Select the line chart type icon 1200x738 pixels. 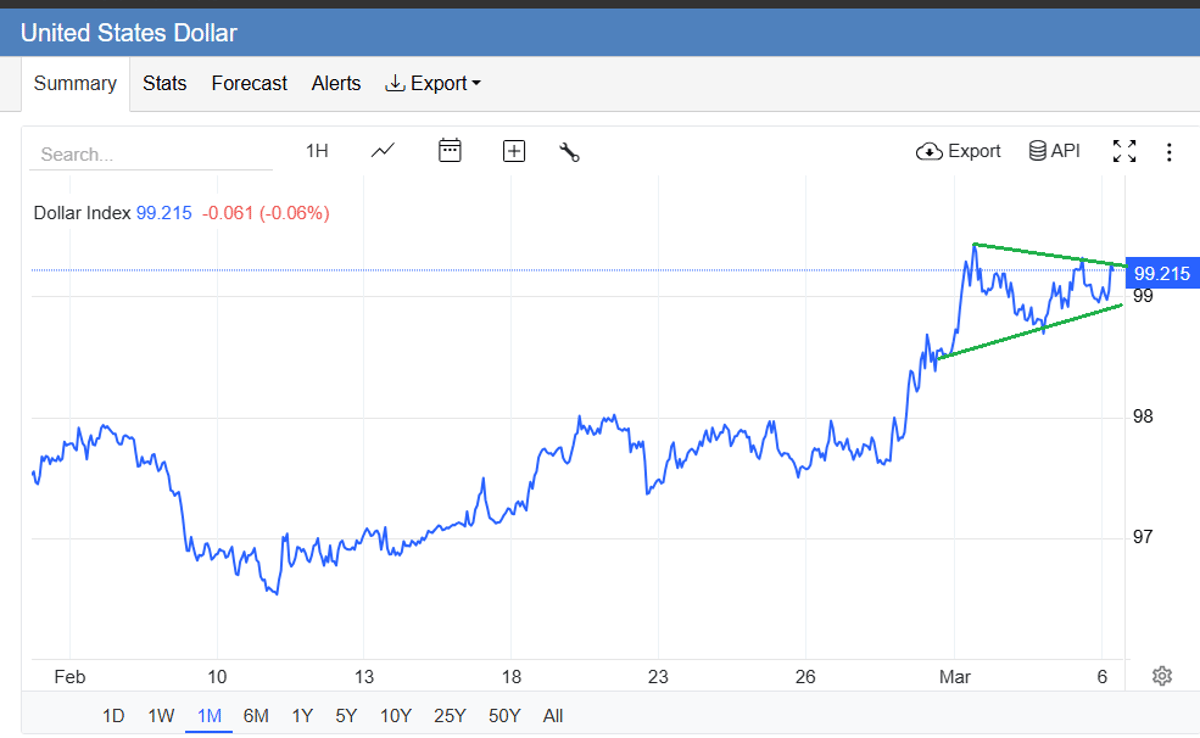(x=381, y=150)
